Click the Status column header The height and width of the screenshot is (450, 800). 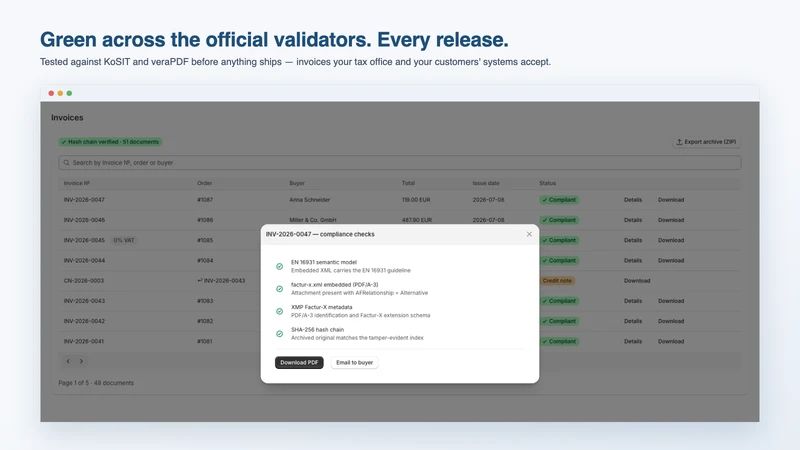point(547,183)
